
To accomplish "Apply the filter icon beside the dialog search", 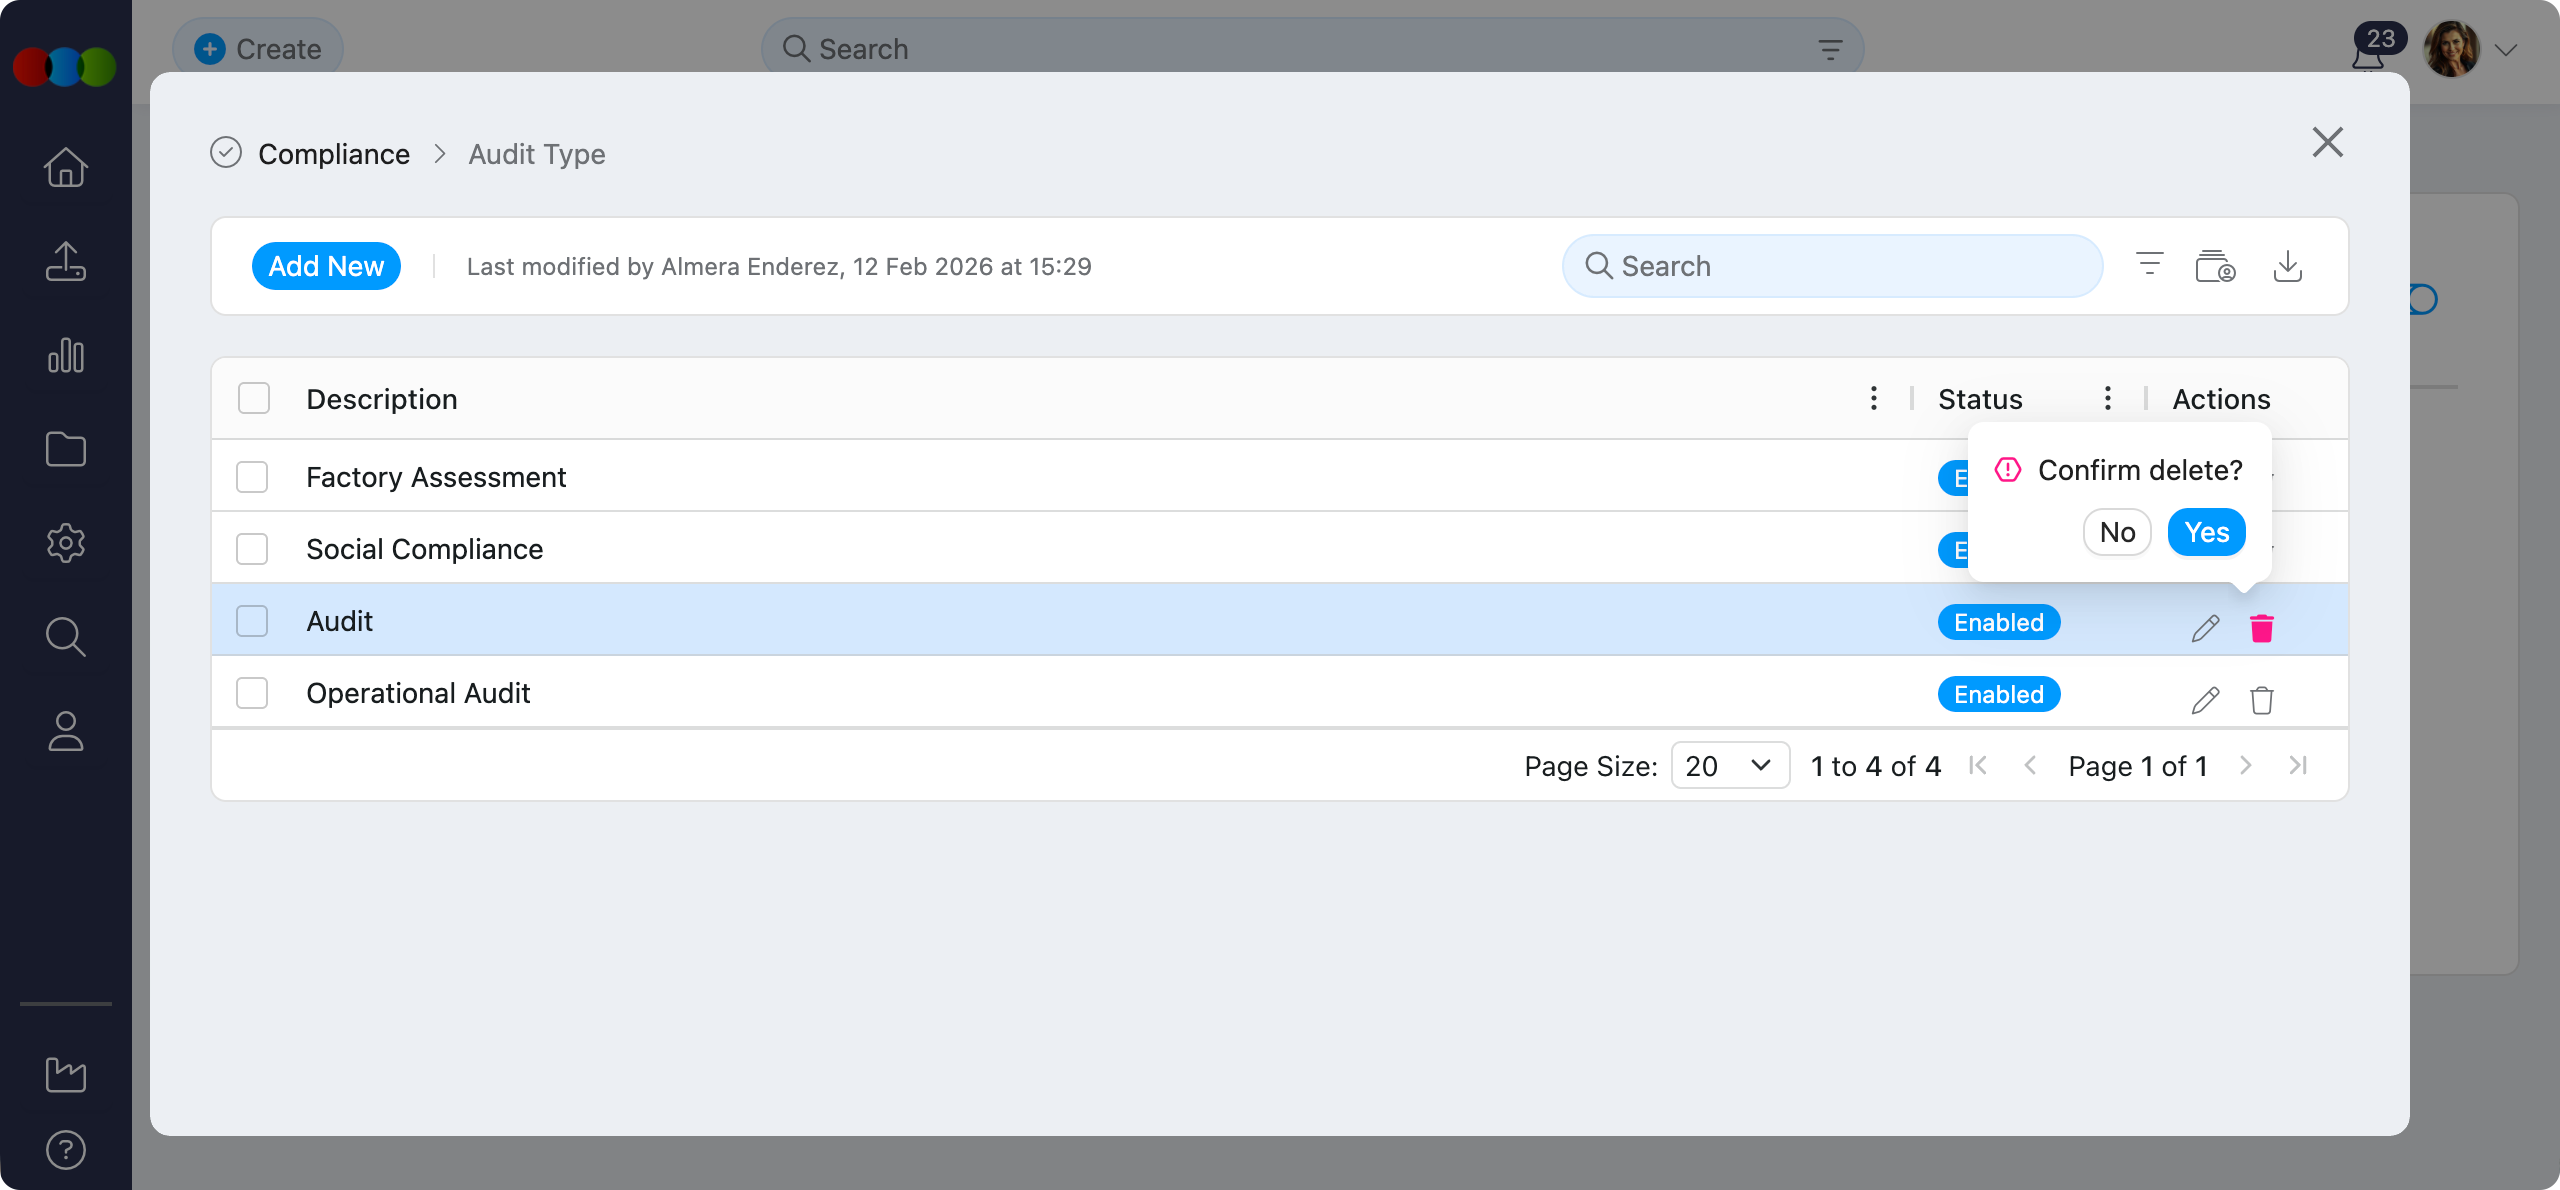I will [x=2149, y=266].
